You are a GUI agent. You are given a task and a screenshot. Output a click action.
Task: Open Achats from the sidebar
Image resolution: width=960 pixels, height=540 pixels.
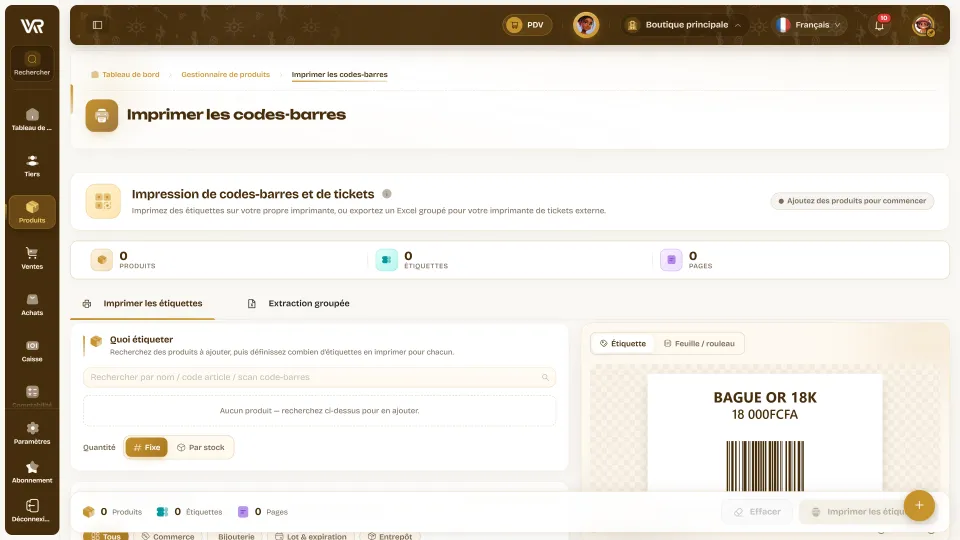point(32,304)
